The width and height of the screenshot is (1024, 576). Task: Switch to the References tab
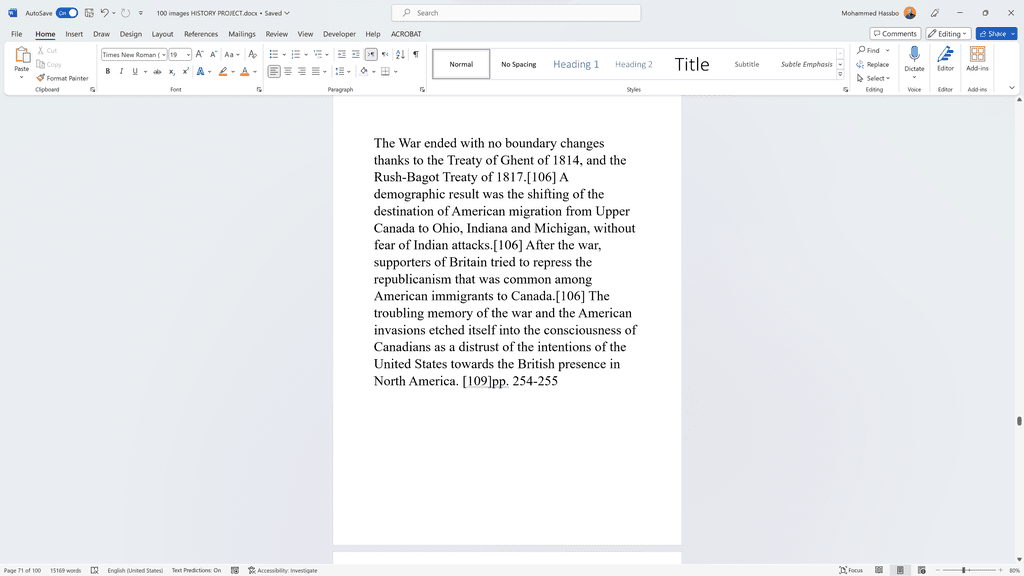(200, 34)
